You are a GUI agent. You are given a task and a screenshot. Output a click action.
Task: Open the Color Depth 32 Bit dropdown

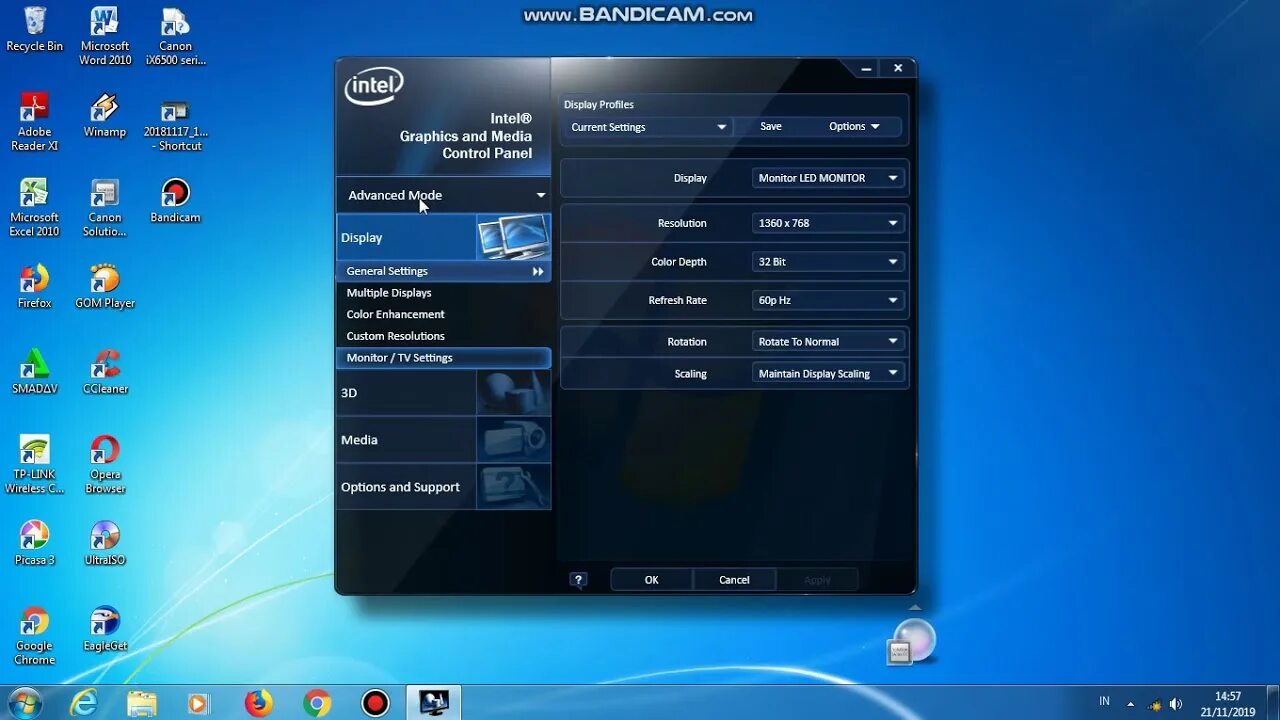coord(828,262)
